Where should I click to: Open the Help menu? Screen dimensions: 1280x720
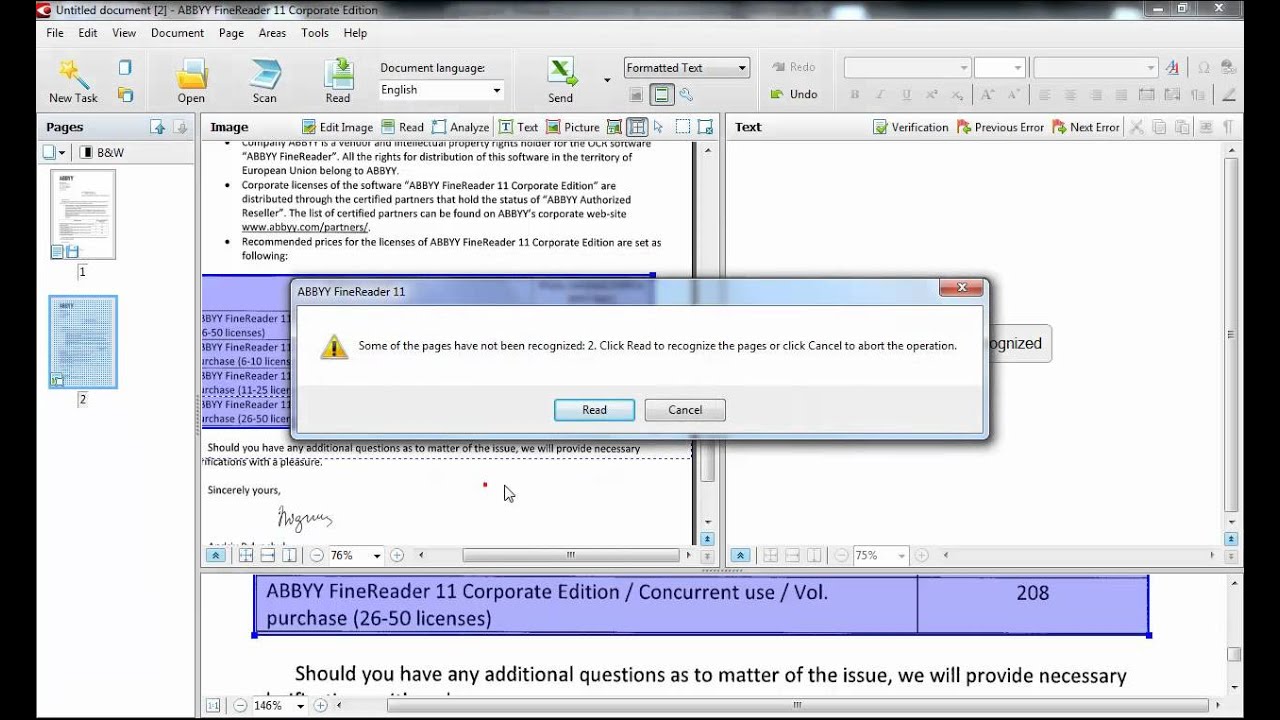pos(355,33)
